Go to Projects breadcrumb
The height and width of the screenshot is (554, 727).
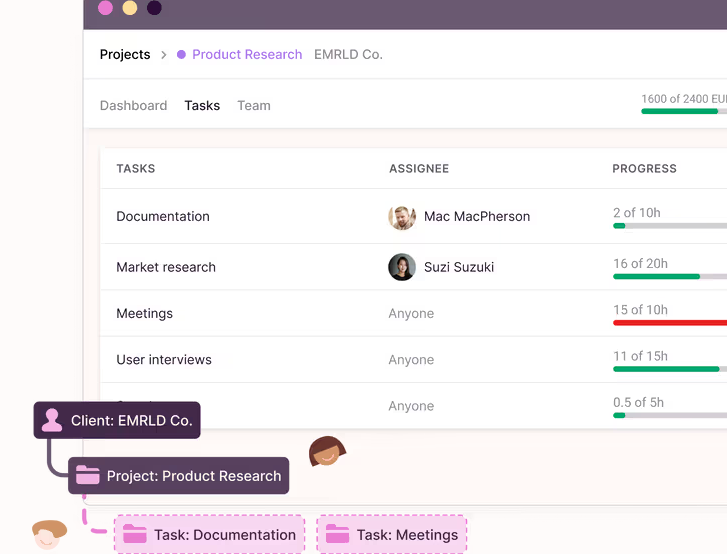pyautogui.click(x=125, y=55)
